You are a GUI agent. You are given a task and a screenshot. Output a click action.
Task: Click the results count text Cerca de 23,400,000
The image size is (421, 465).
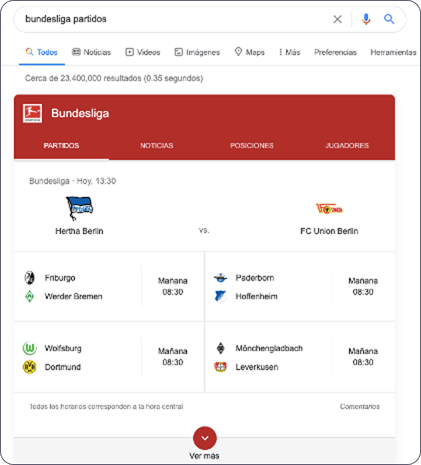(114, 78)
